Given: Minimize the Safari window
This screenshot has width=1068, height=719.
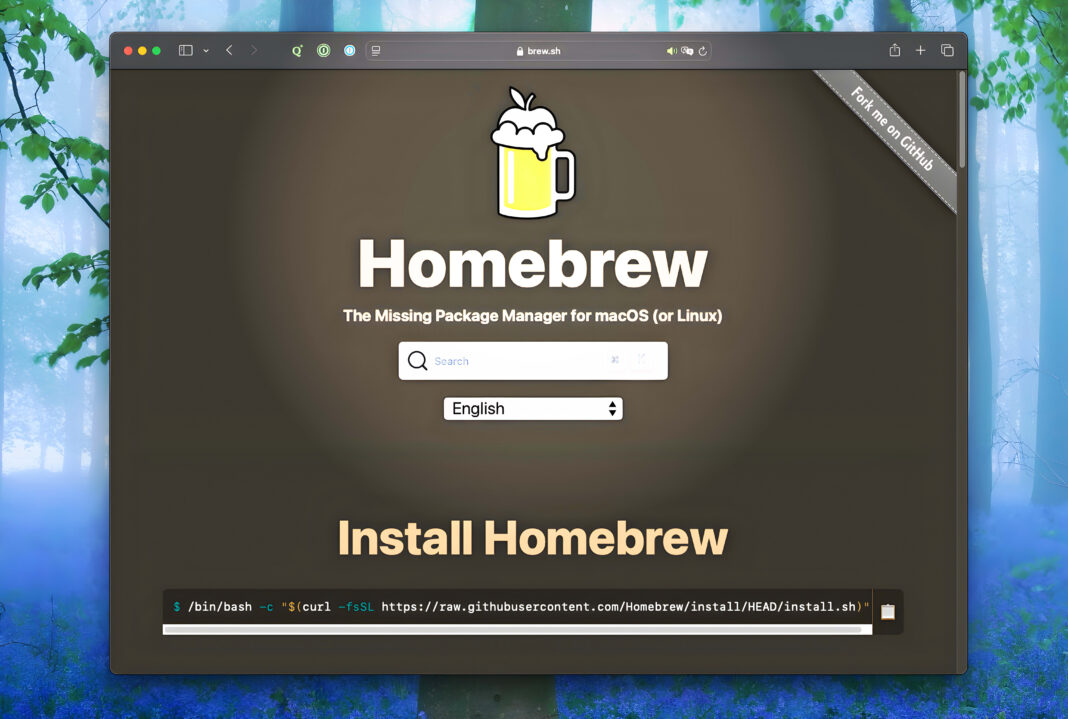Looking at the screenshot, I should pyautogui.click(x=142, y=51).
